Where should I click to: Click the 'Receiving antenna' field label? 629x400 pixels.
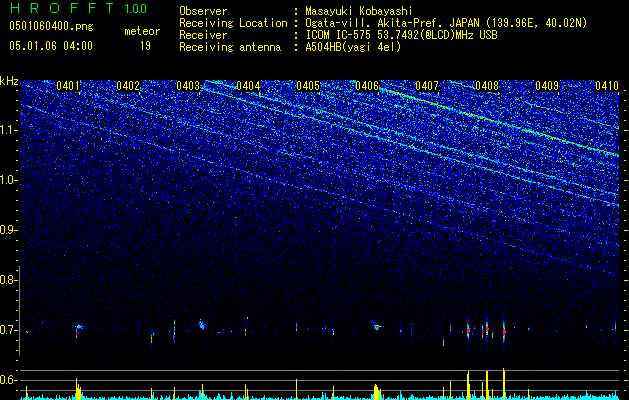coord(230,47)
